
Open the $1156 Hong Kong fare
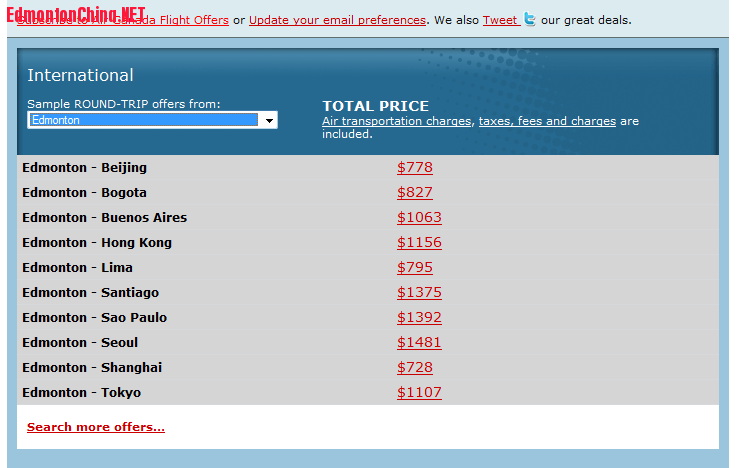coord(419,242)
